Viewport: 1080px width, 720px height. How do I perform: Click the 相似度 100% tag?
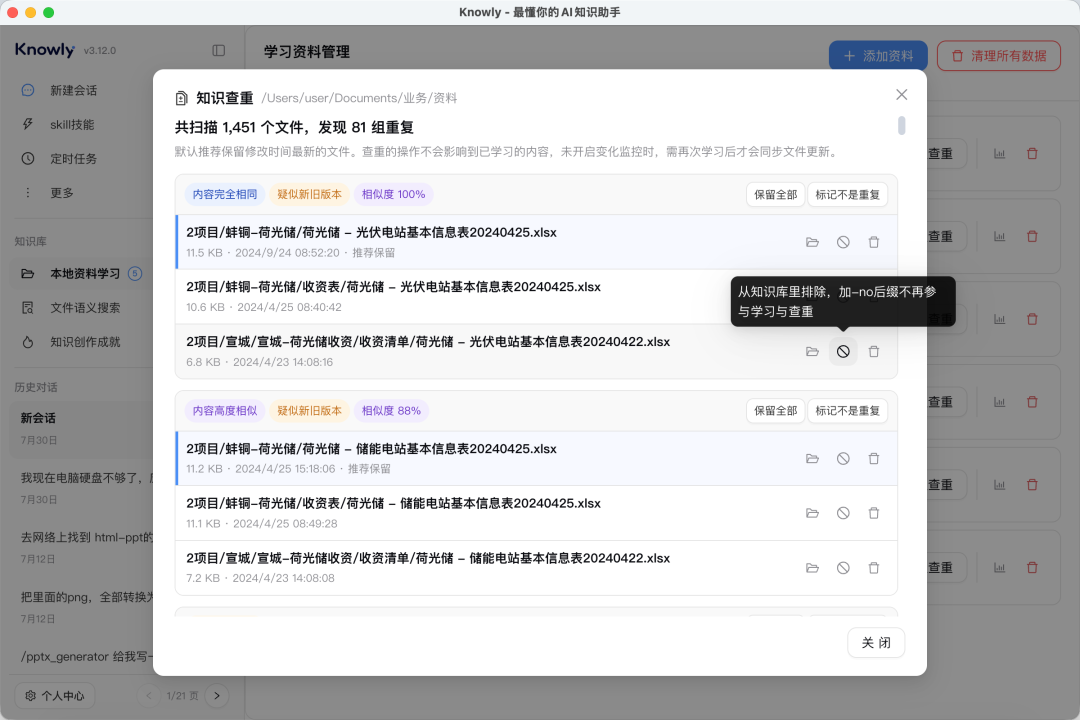(393, 194)
